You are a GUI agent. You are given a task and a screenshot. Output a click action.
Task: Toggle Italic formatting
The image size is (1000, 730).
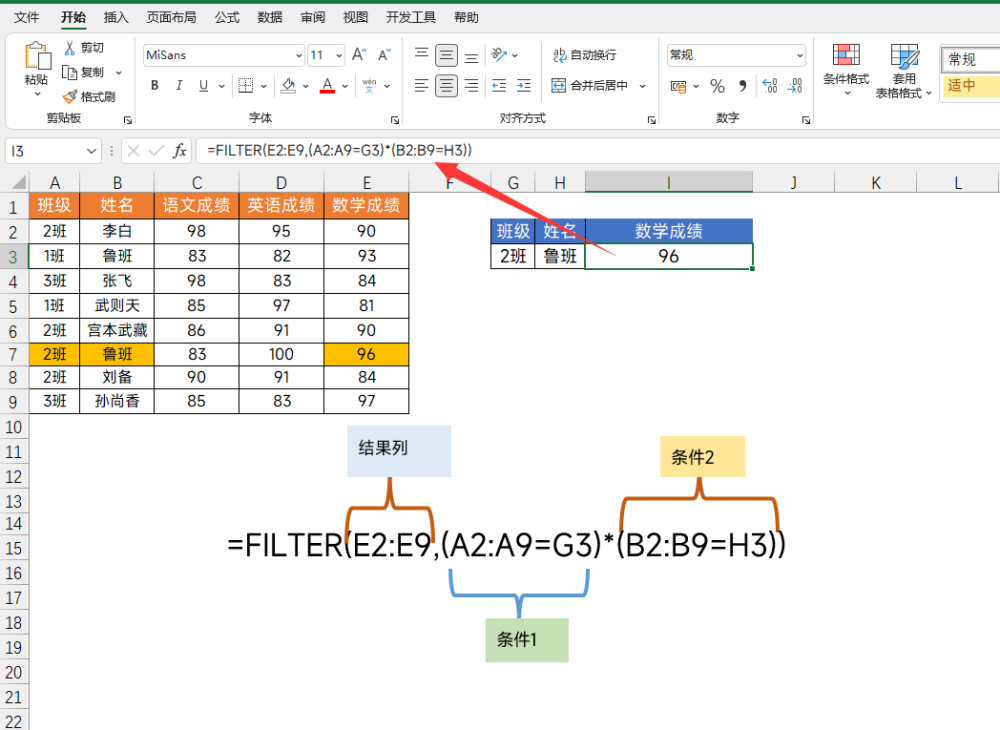181,86
